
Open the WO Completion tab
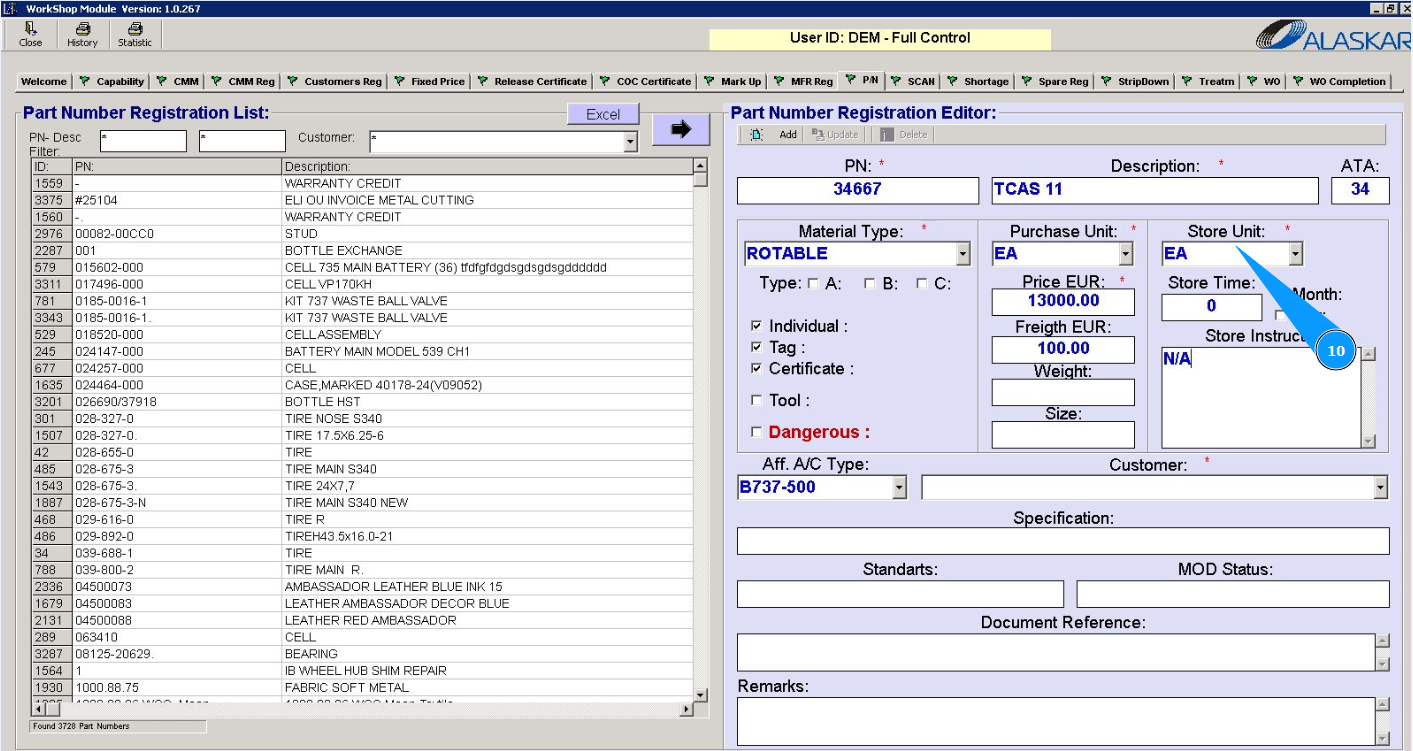[x=1339, y=81]
